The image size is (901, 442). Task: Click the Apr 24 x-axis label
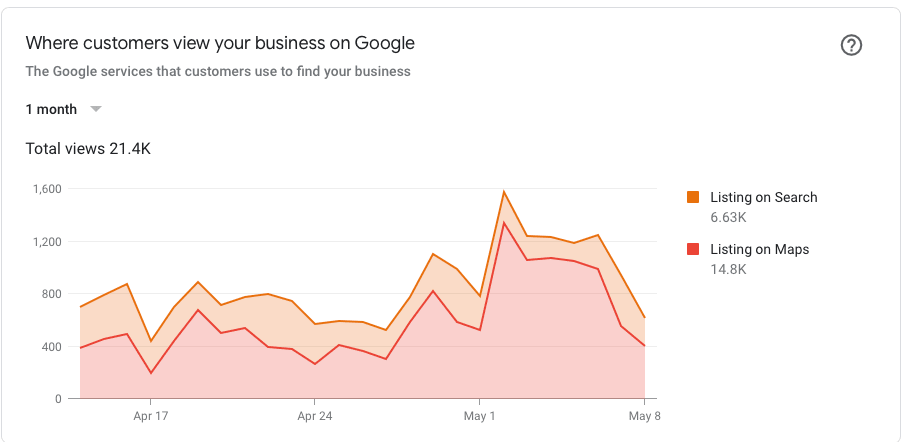[x=314, y=416]
